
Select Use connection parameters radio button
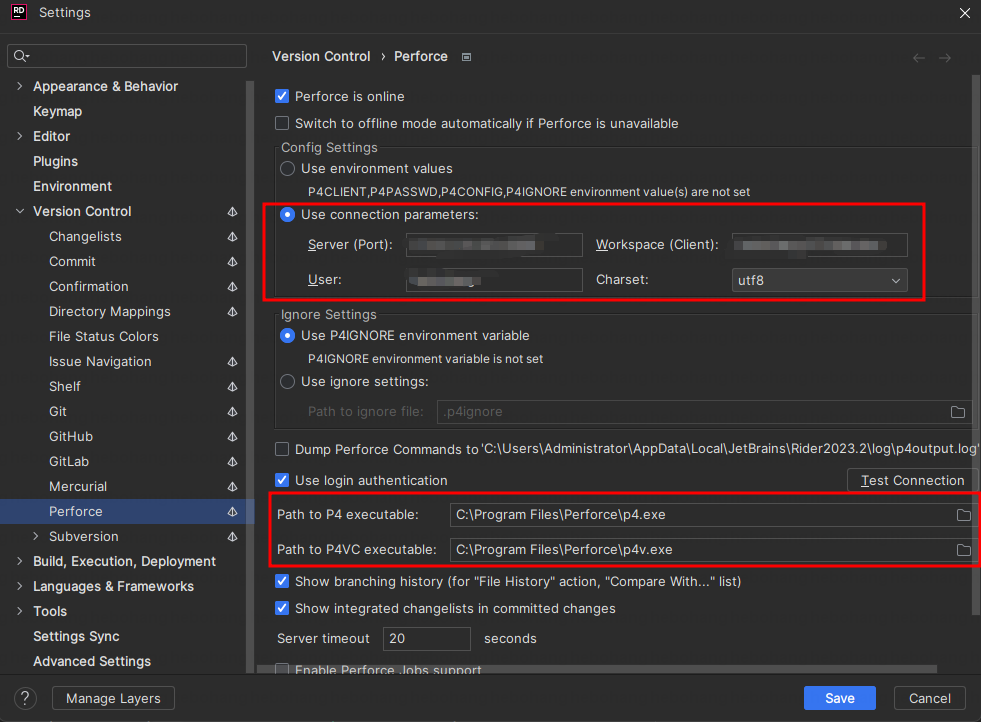287,215
